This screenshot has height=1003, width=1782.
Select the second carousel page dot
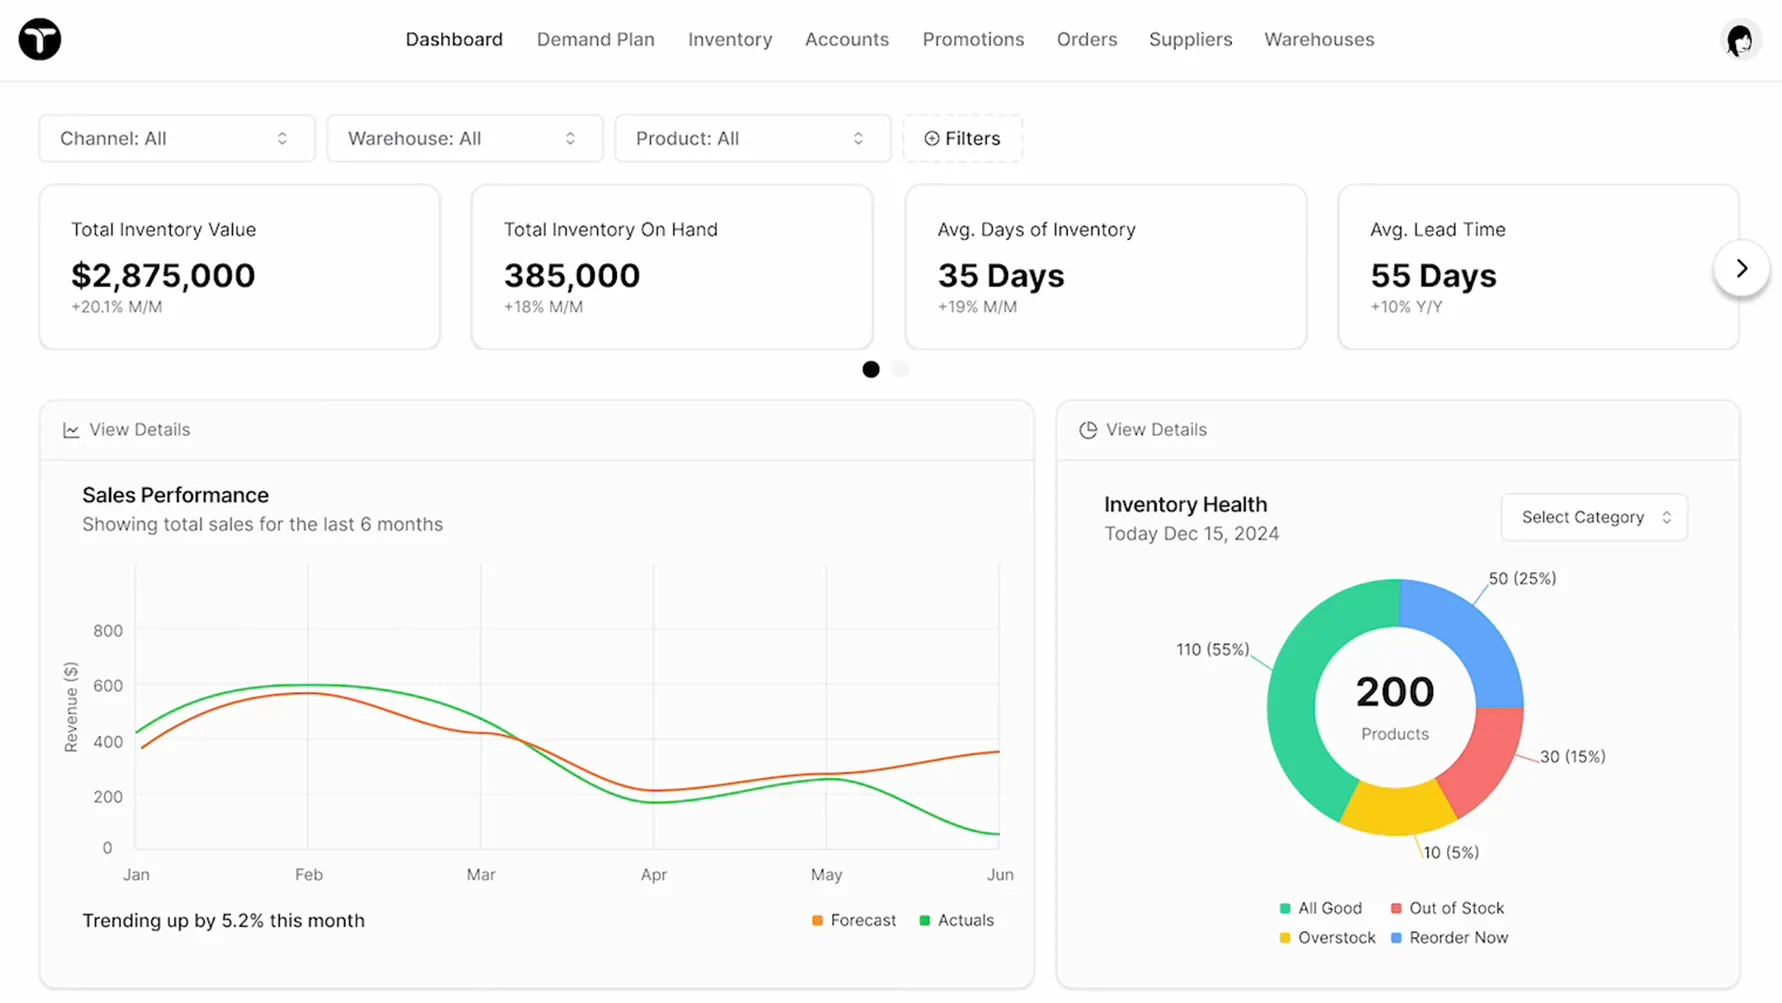900,369
